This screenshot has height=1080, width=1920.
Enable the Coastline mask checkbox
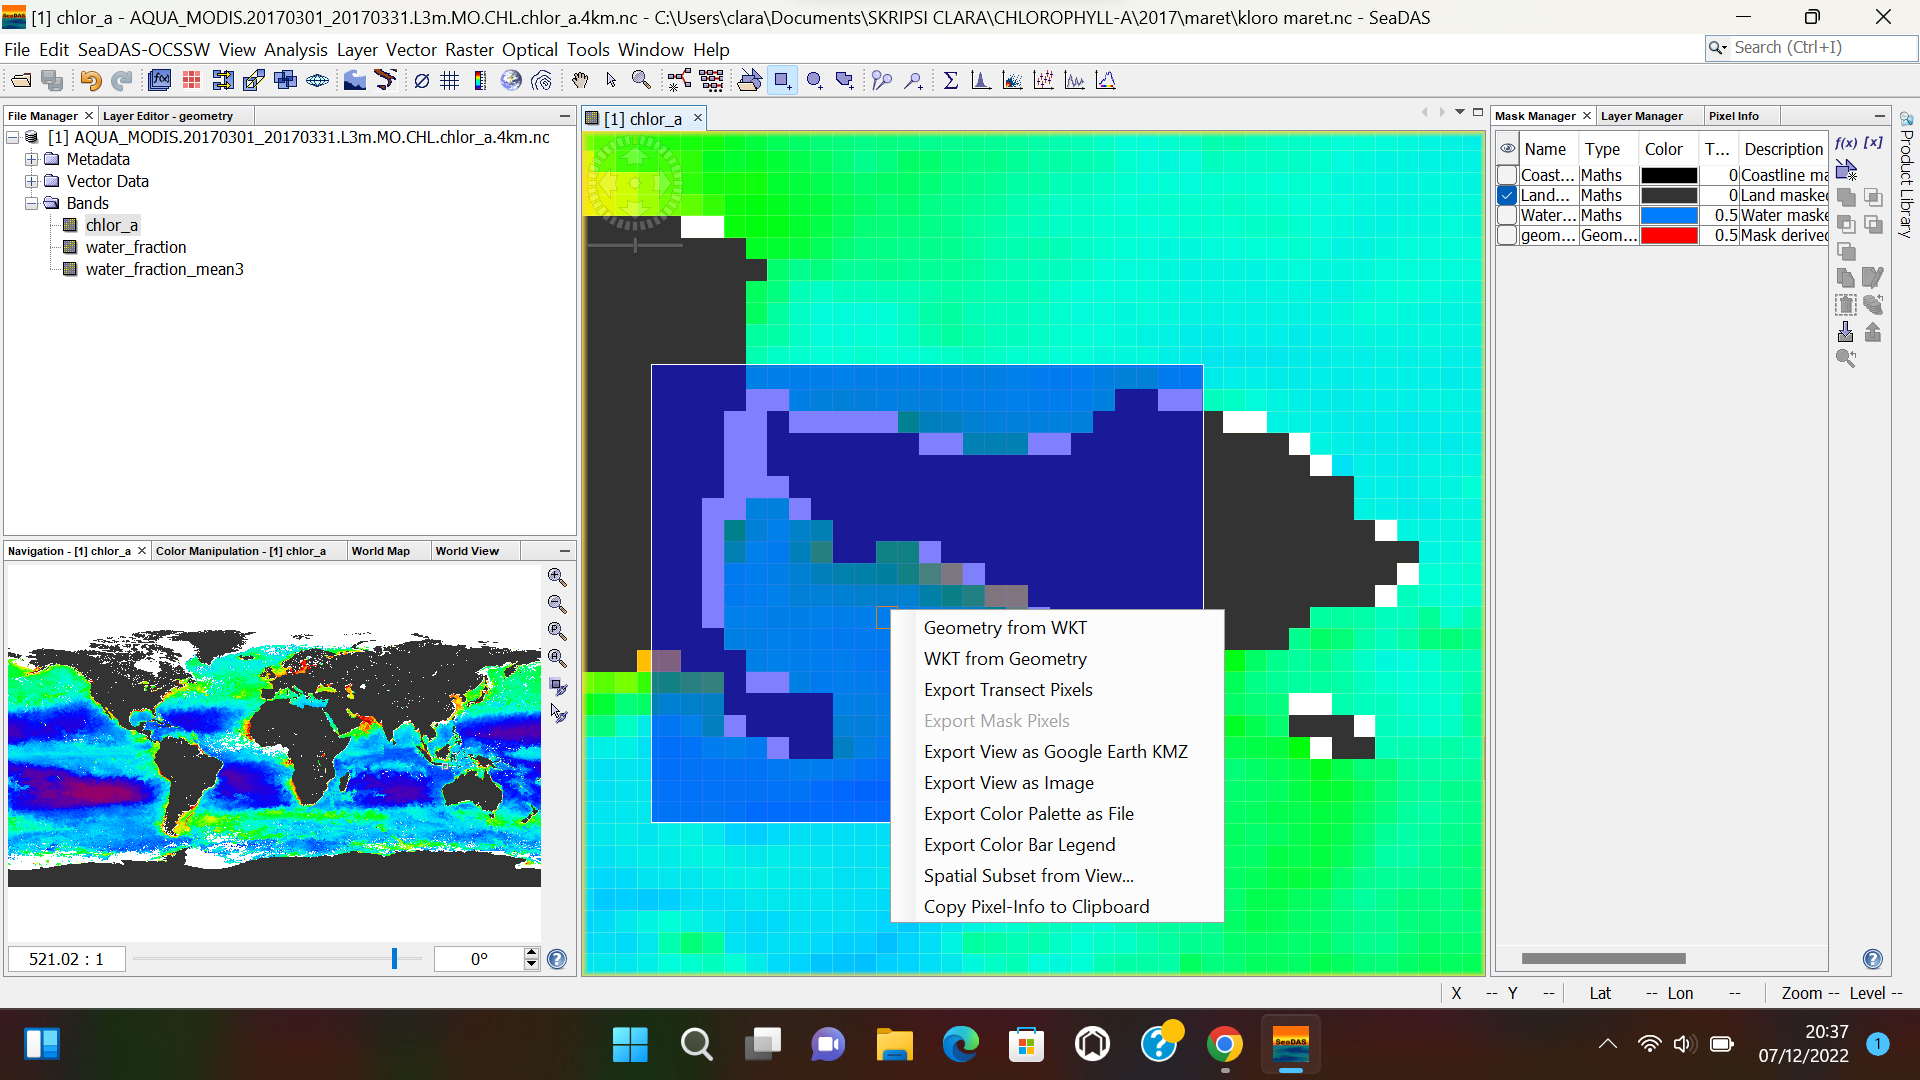click(1507, 175)
